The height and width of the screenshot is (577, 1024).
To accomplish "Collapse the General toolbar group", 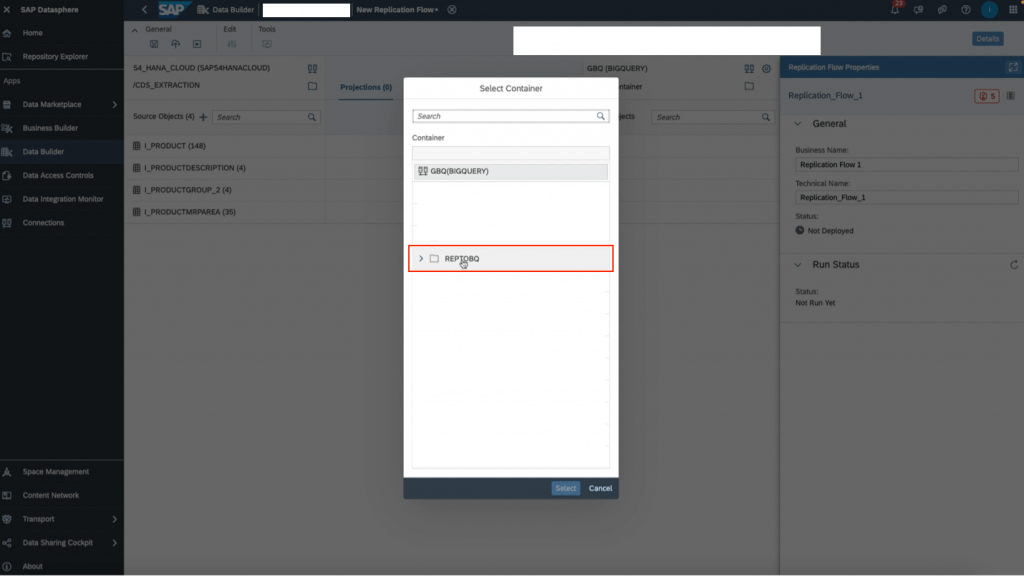I will click(x=135, y=30).
